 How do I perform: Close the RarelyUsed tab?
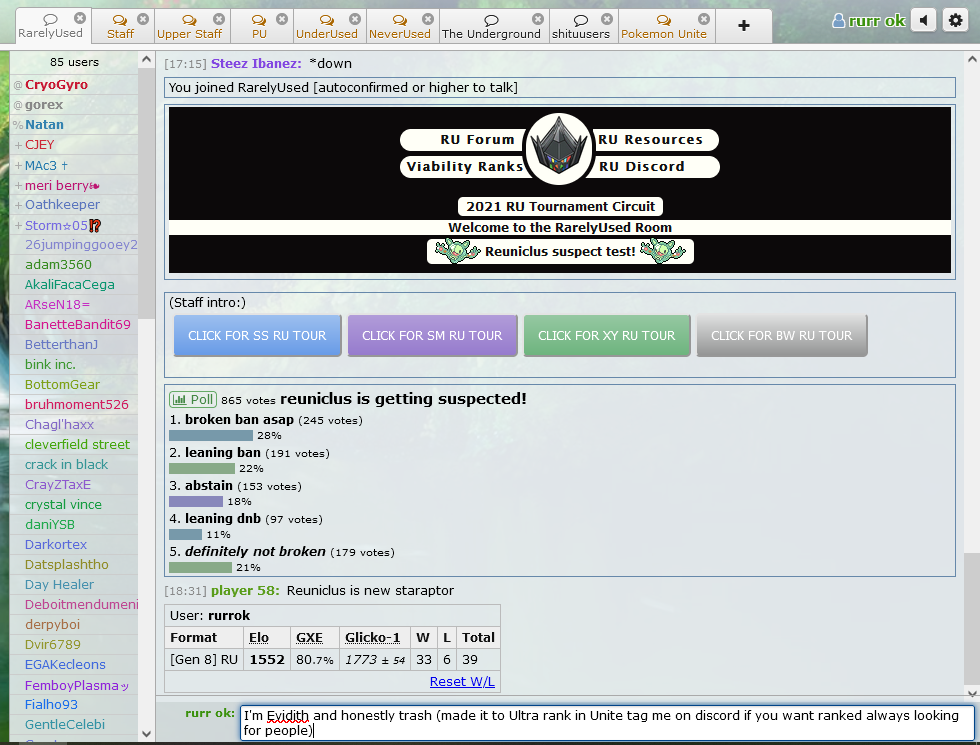80,18
